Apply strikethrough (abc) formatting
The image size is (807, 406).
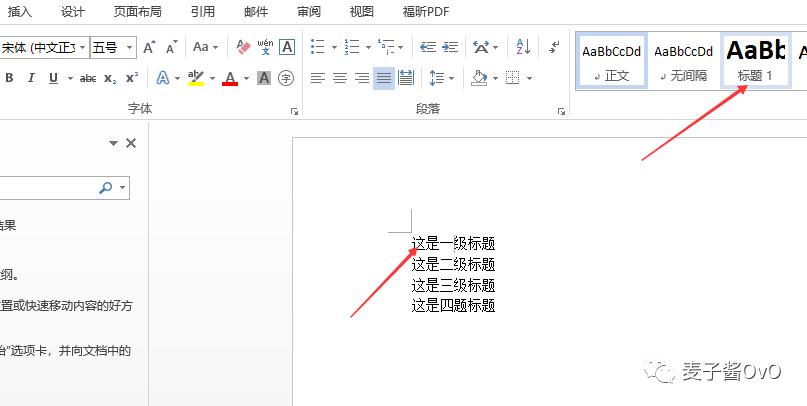pos(88,78)
